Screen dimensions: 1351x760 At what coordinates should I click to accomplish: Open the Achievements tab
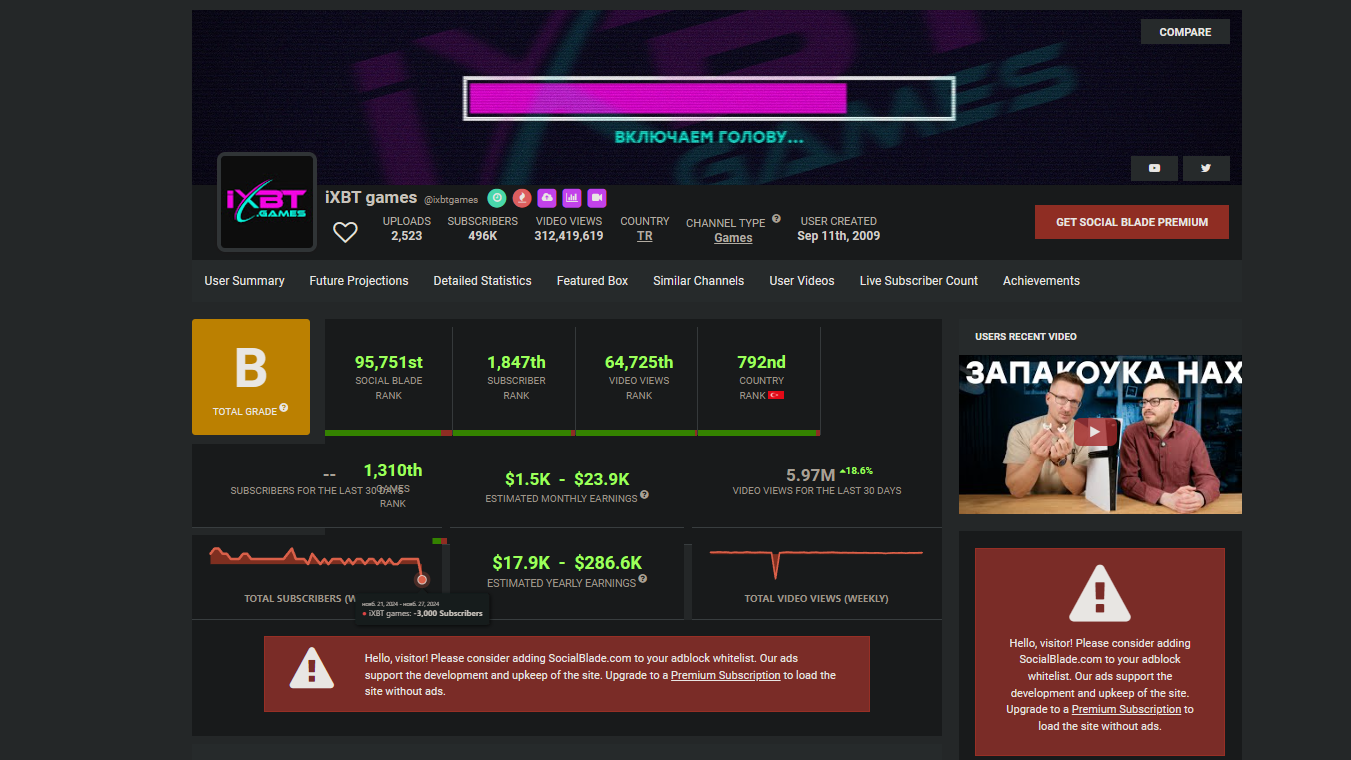coord(1042,281)
